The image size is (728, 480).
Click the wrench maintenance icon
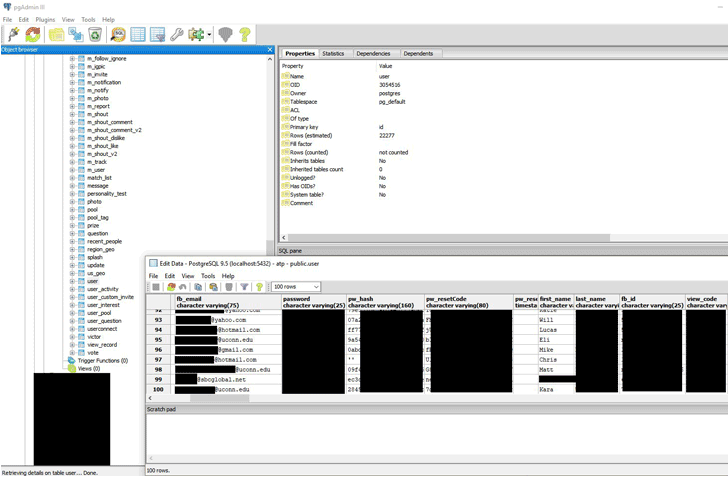point(177,34)
